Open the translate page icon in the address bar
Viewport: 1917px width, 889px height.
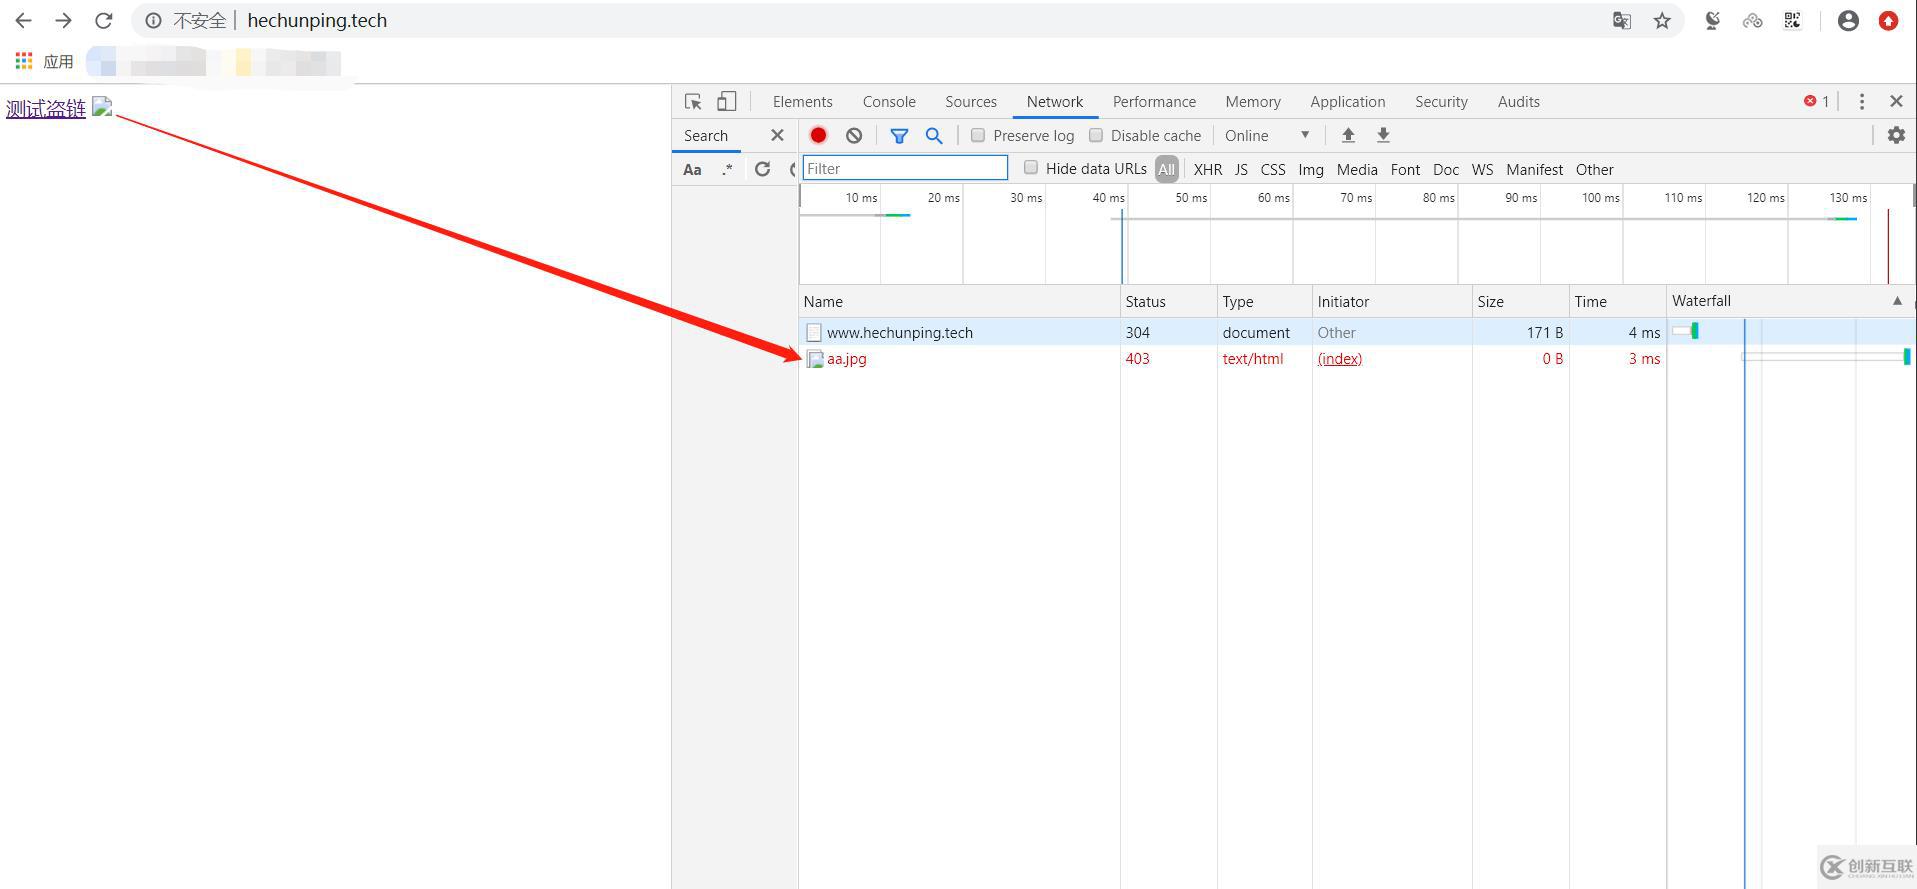(1622, 20)
